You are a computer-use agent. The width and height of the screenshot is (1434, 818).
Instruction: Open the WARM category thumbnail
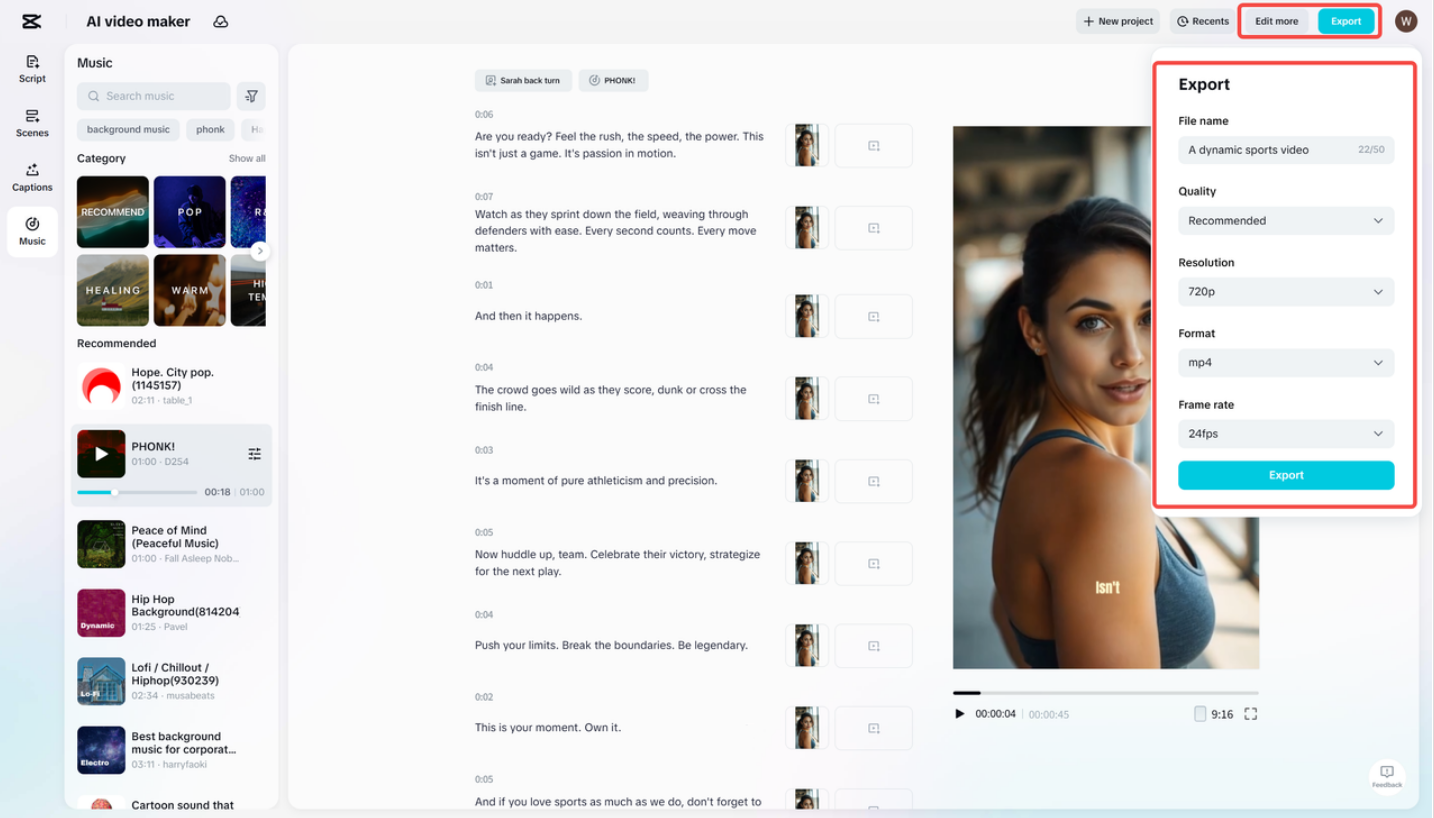(x=190, y=290)
